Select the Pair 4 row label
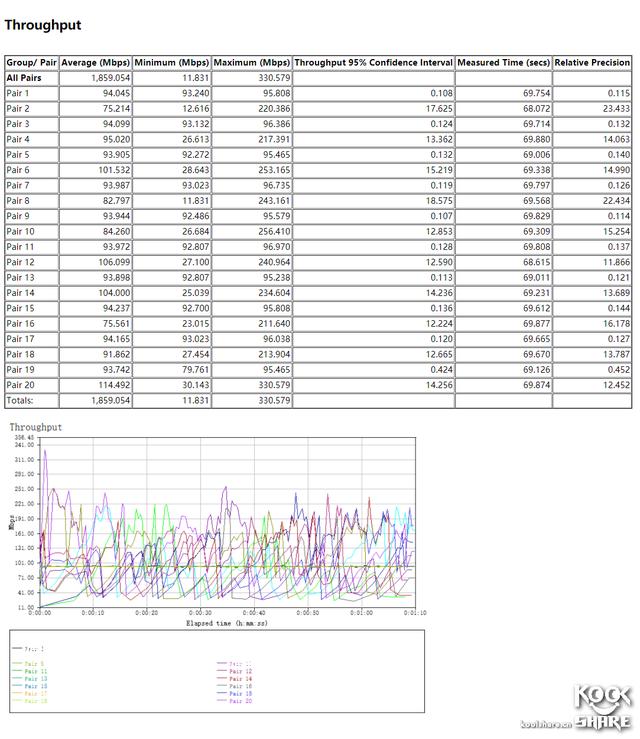The image size is (640, 739). [17, 140]
